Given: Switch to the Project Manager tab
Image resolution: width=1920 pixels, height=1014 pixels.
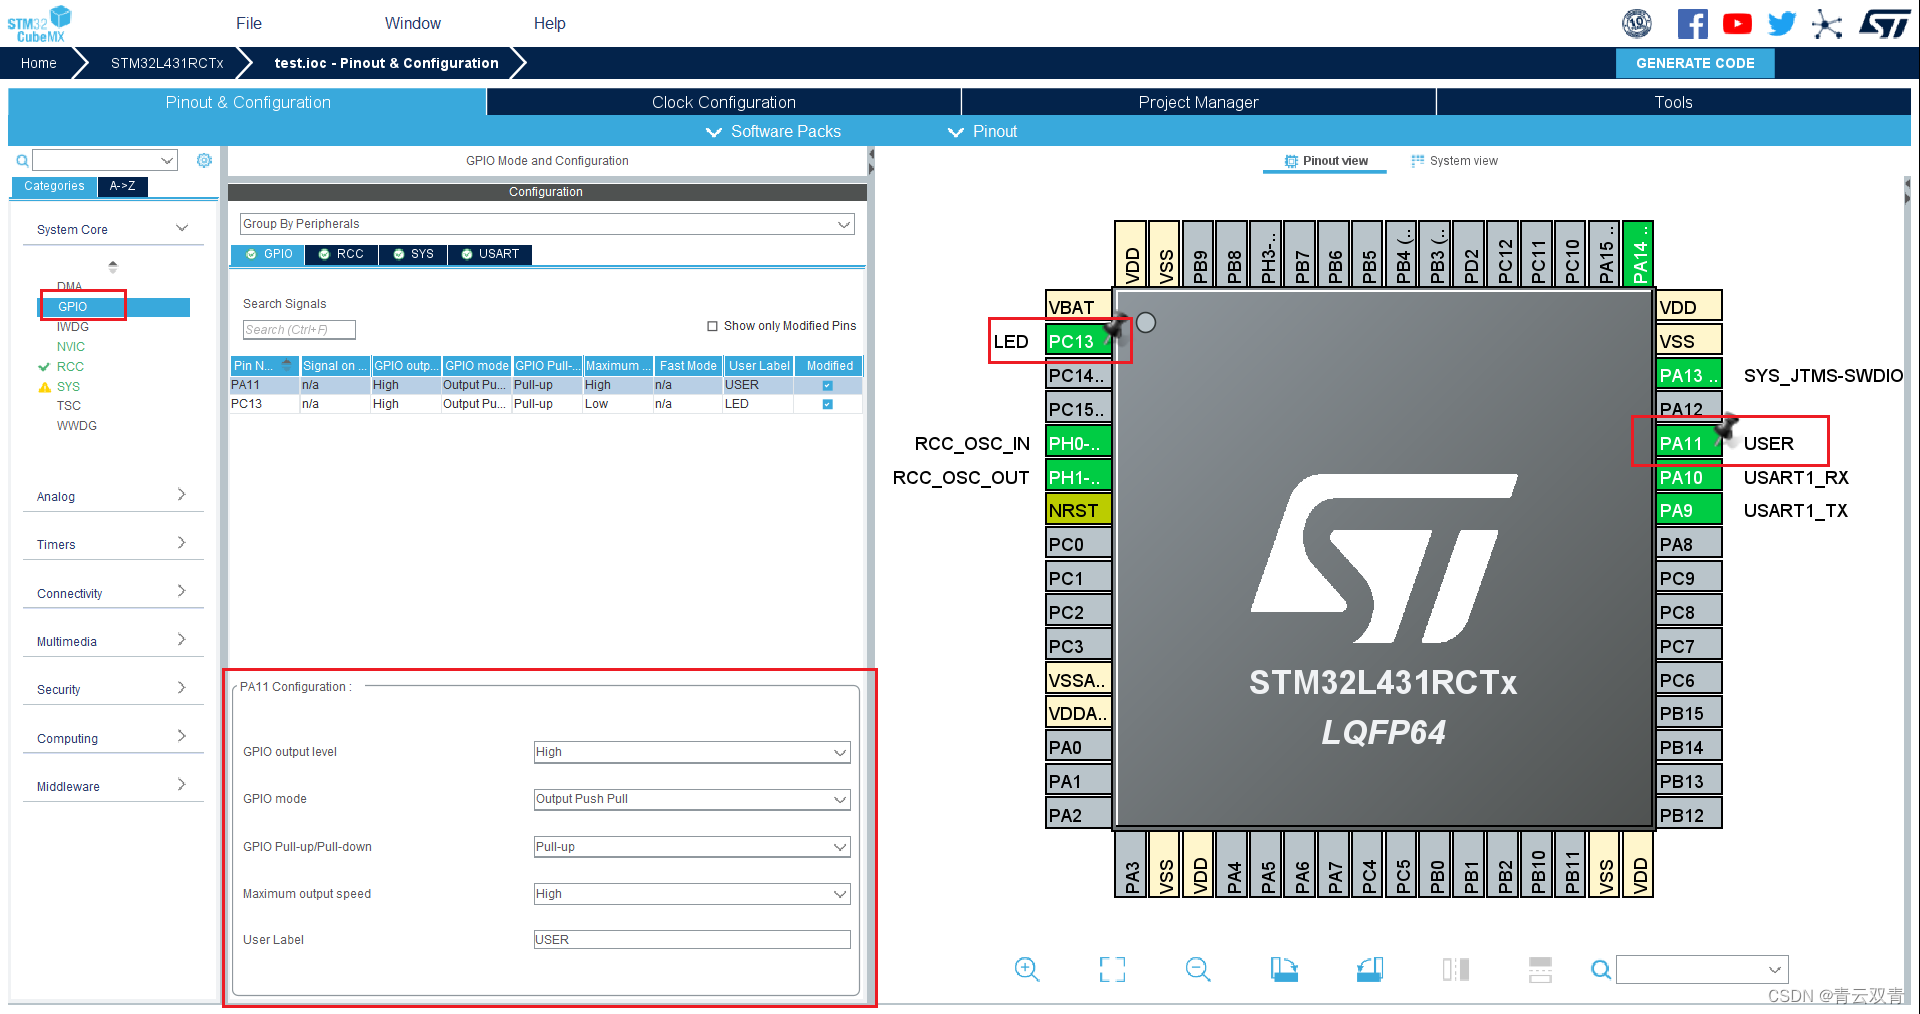Looking at the screenshot, I should (1198, 102).
